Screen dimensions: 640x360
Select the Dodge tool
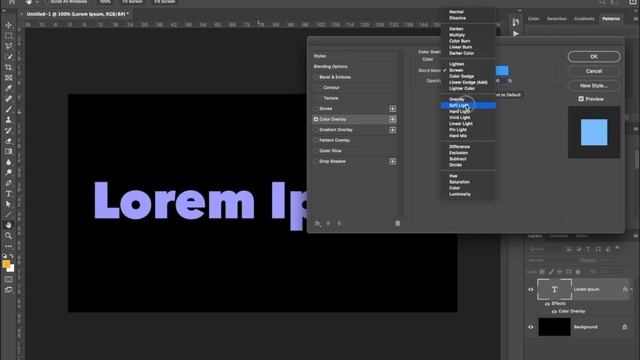(8, 173)
